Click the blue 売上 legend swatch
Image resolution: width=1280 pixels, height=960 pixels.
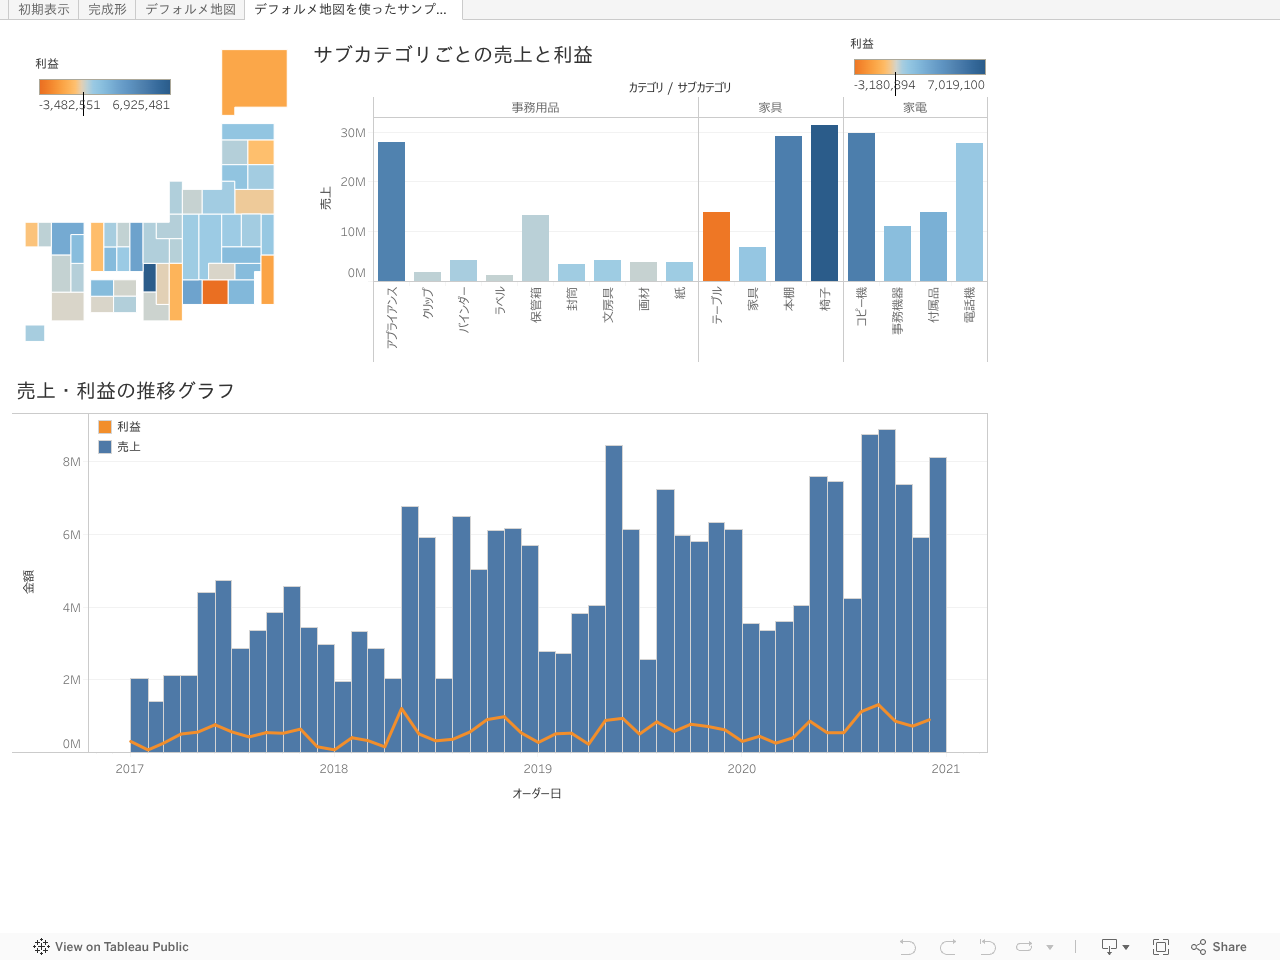[x=105, y=447]
